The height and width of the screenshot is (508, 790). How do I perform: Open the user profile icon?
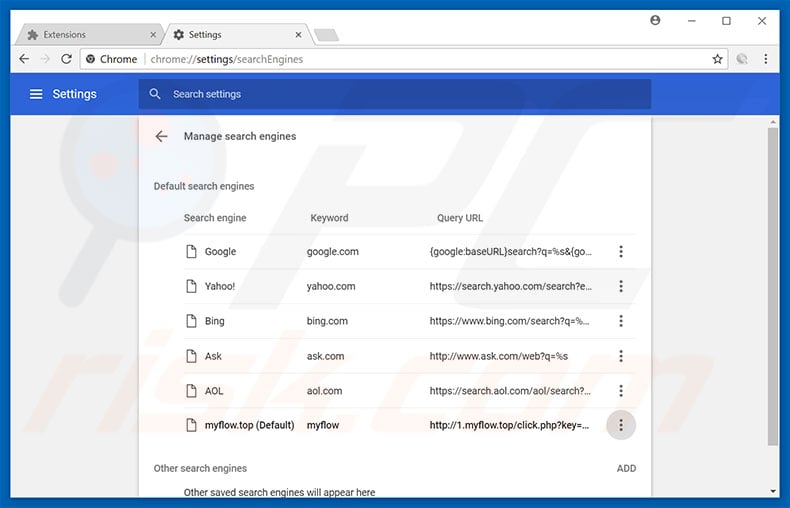click(655, 20)
